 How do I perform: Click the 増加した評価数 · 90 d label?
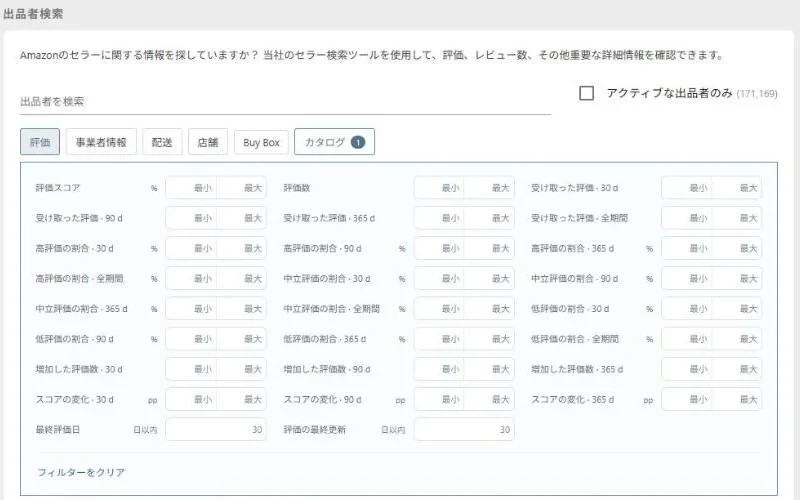[327, 369]
